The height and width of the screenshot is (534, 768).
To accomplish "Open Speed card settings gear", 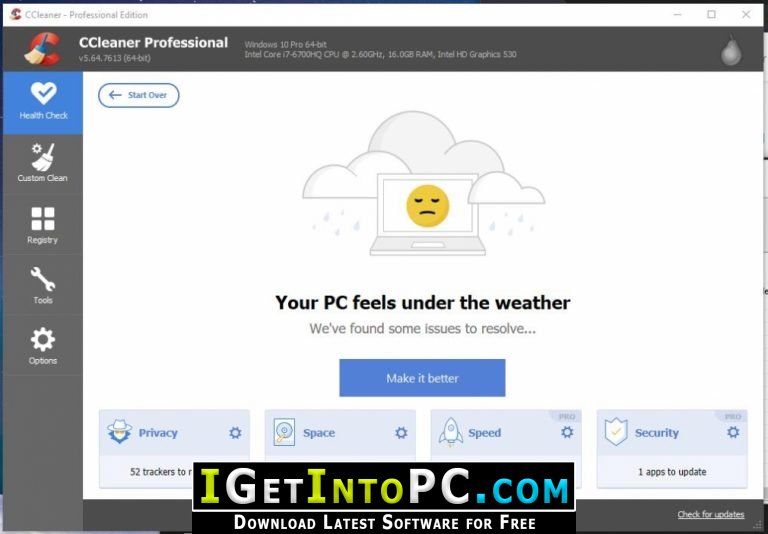I will tap(567, 432).
